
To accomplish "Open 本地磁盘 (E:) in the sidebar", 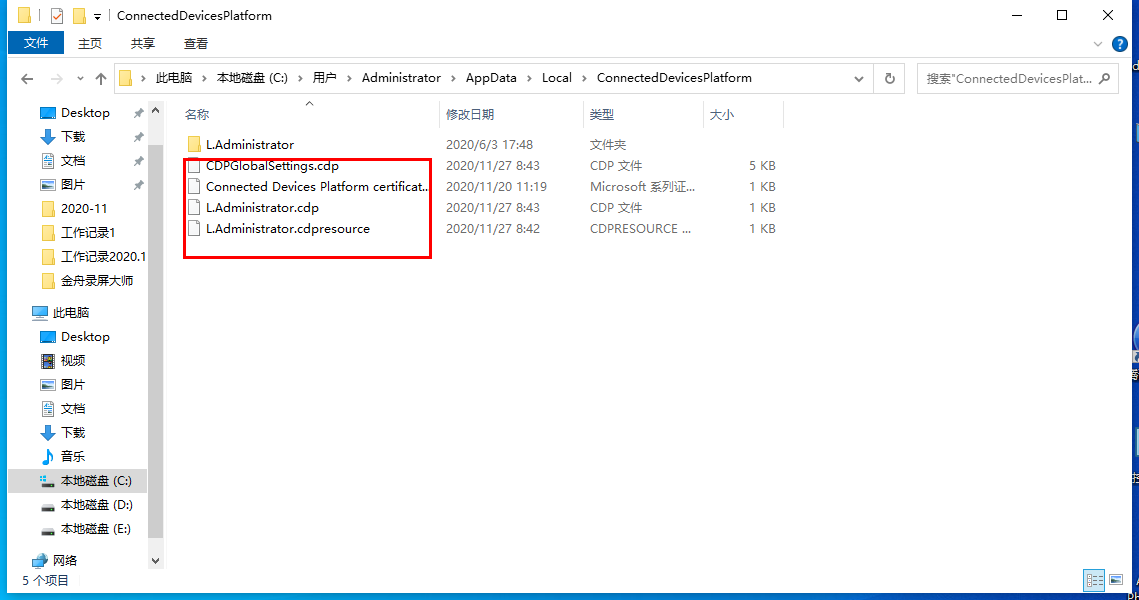I will pos(95,528).
